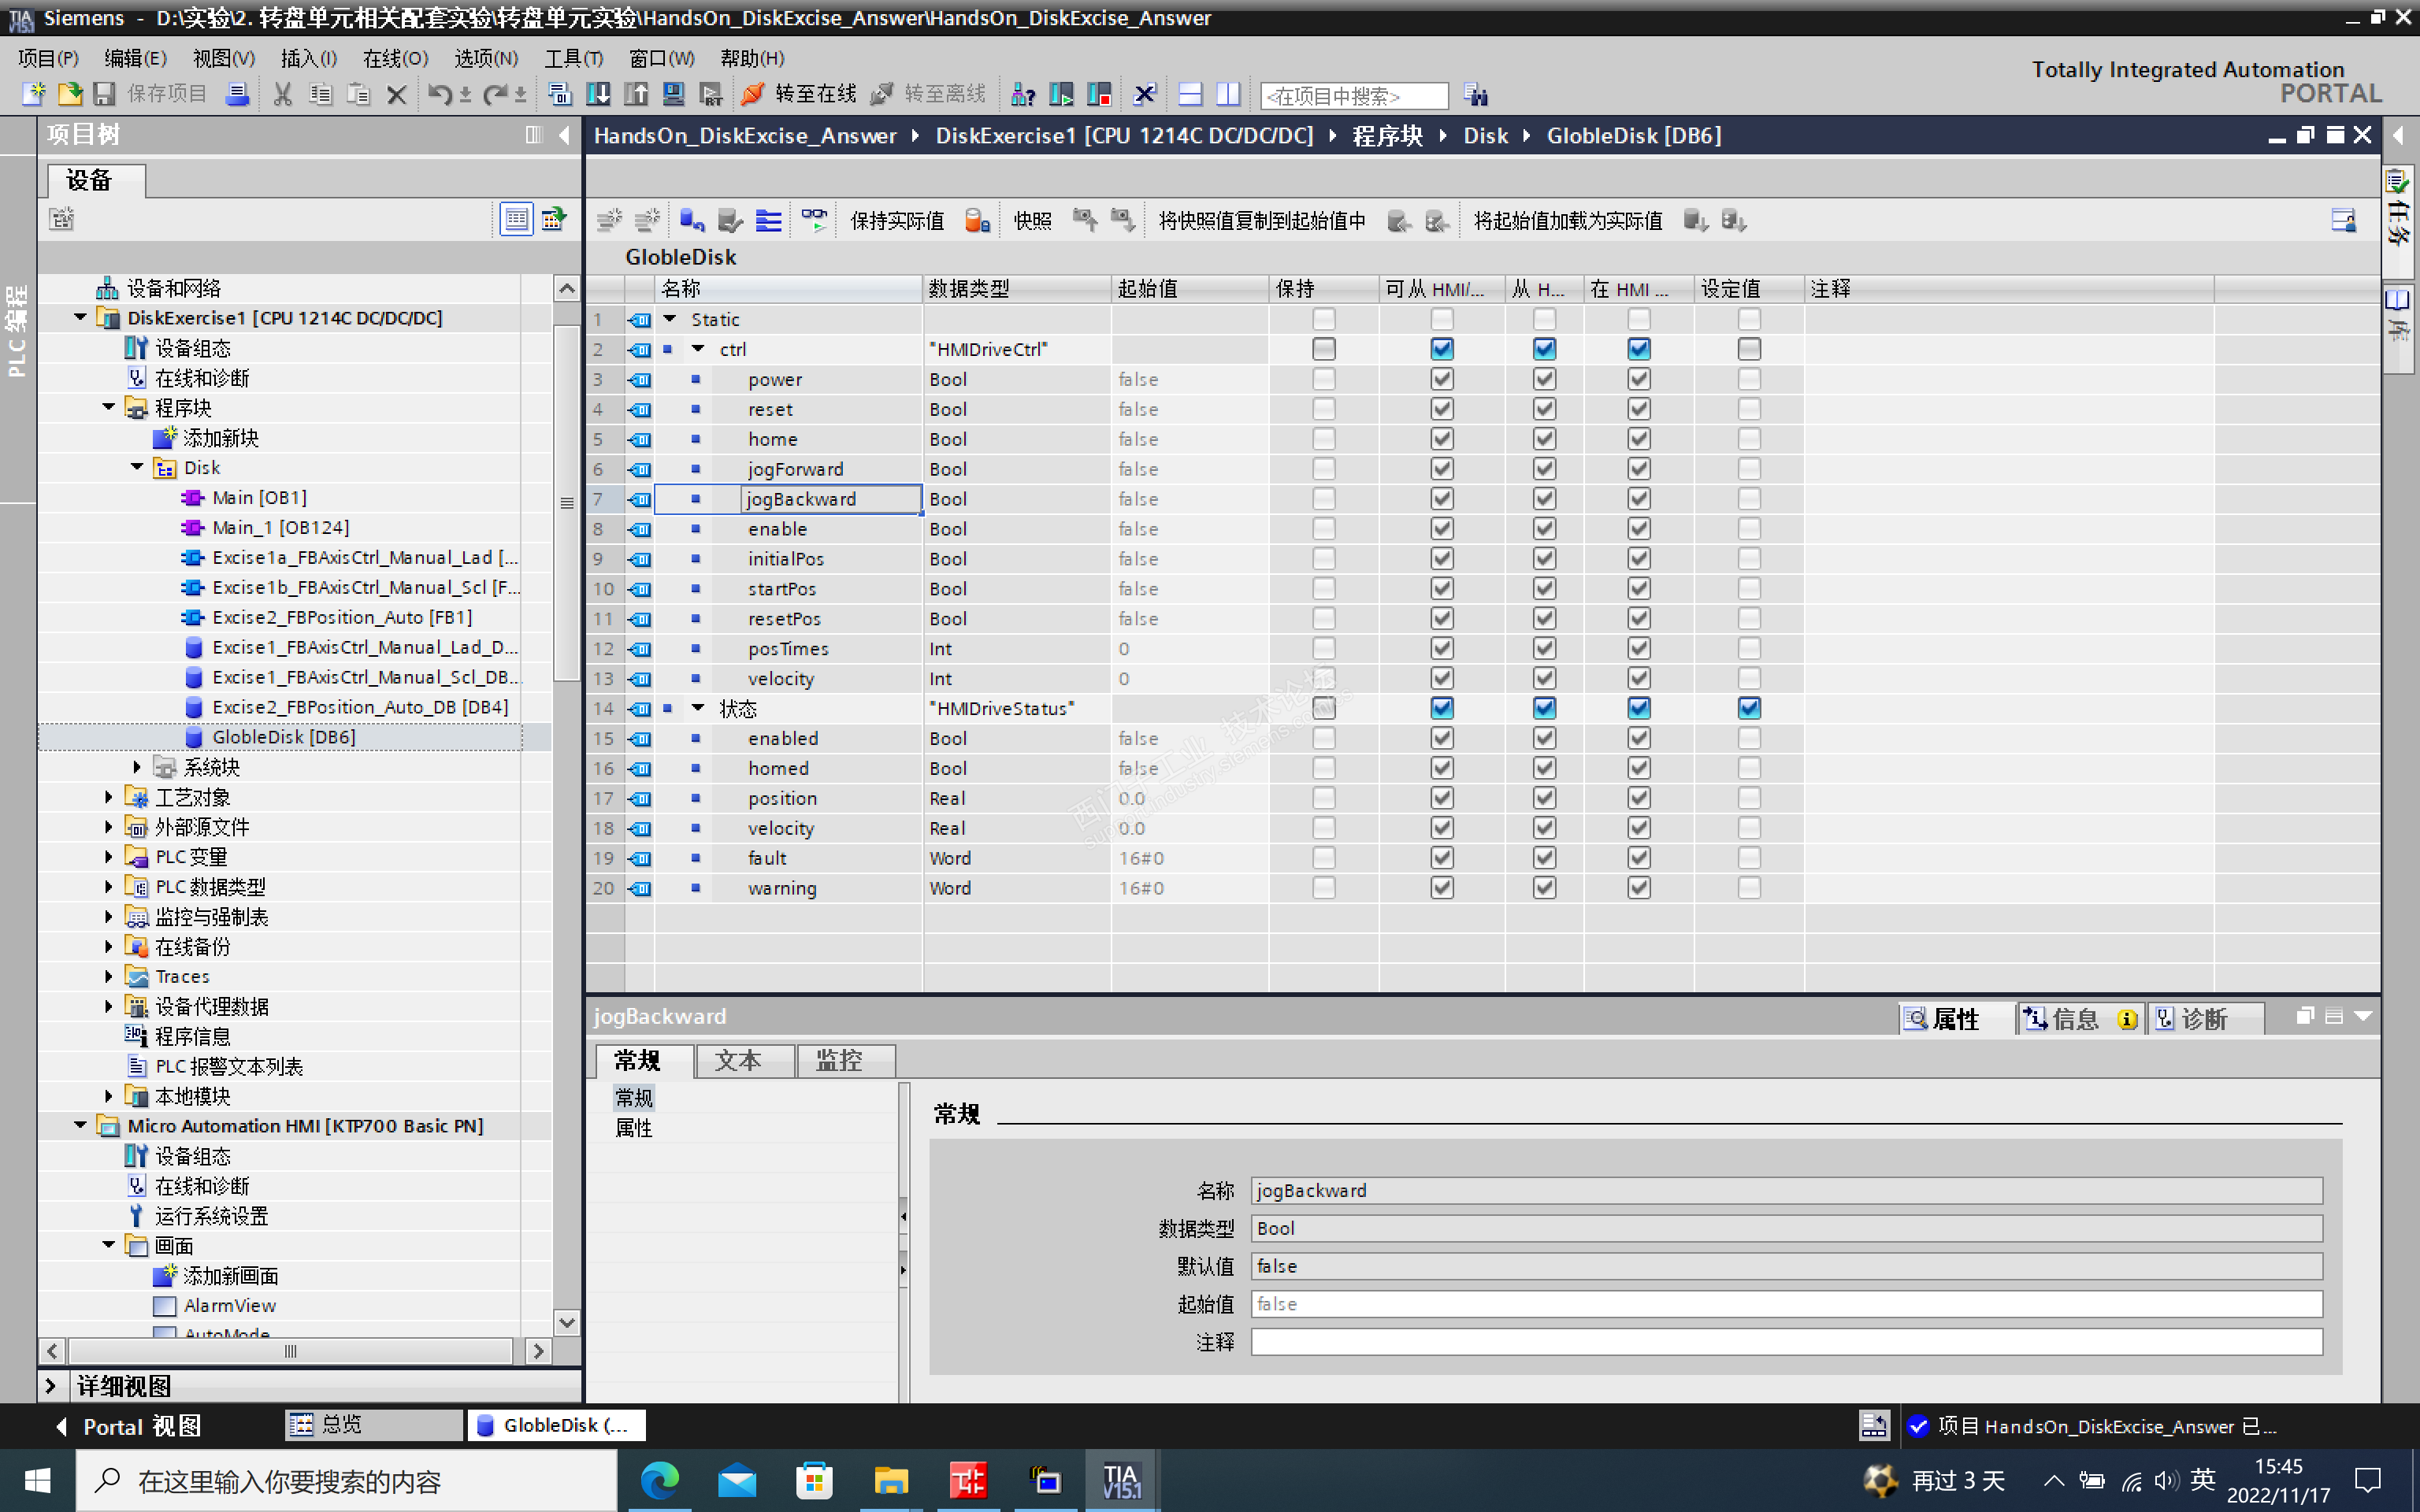The height and width of the screenshot is (1512, 2420).
Task: Click the 注释 input field in properties
Action: click(x=1785, y=1341)
